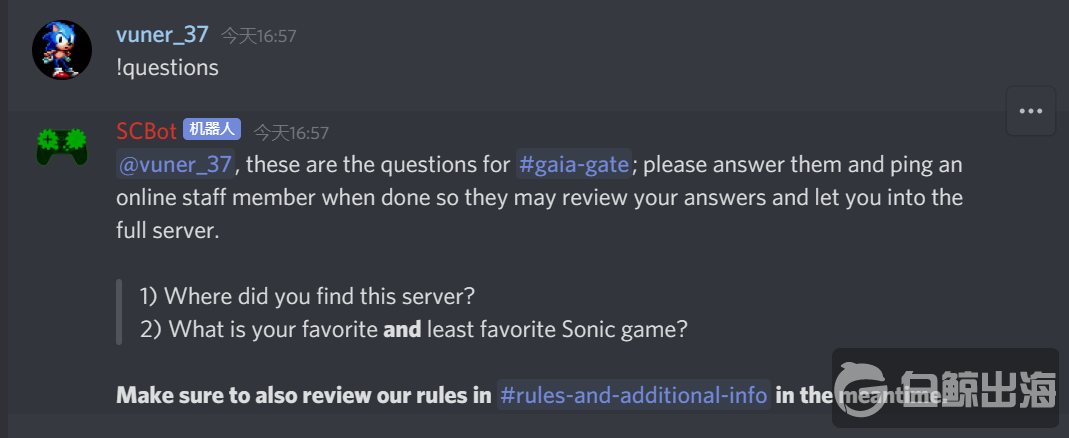Click the @vuner_37 mention in the bot message
Screen dimensions: 1069x438
176,163
